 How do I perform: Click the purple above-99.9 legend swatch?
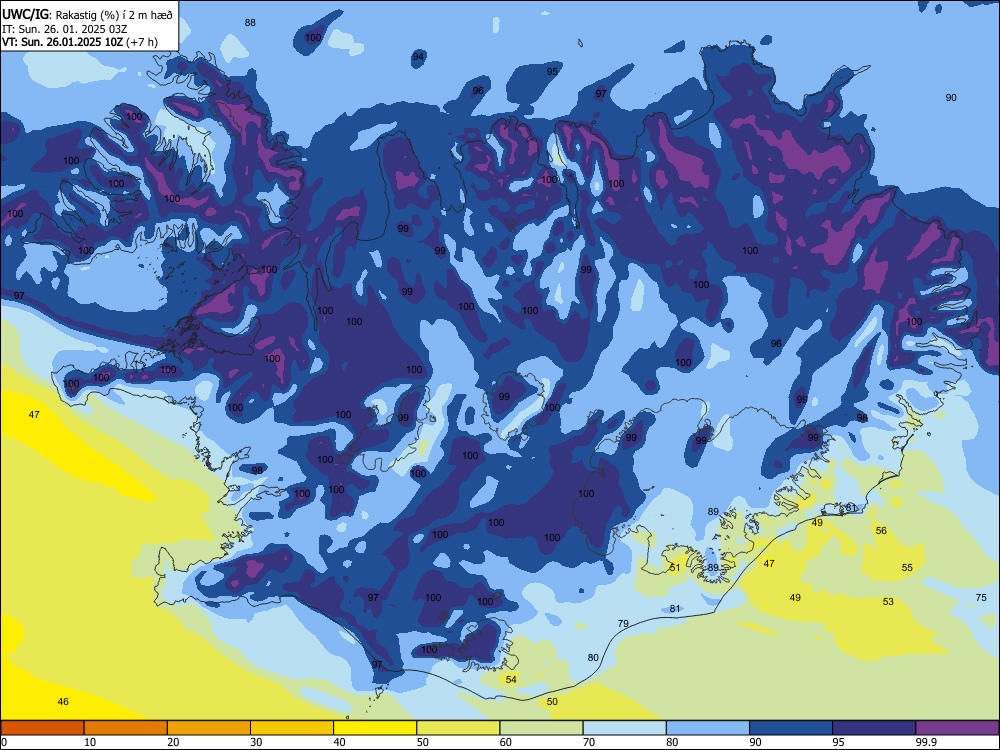click(957, 728)
